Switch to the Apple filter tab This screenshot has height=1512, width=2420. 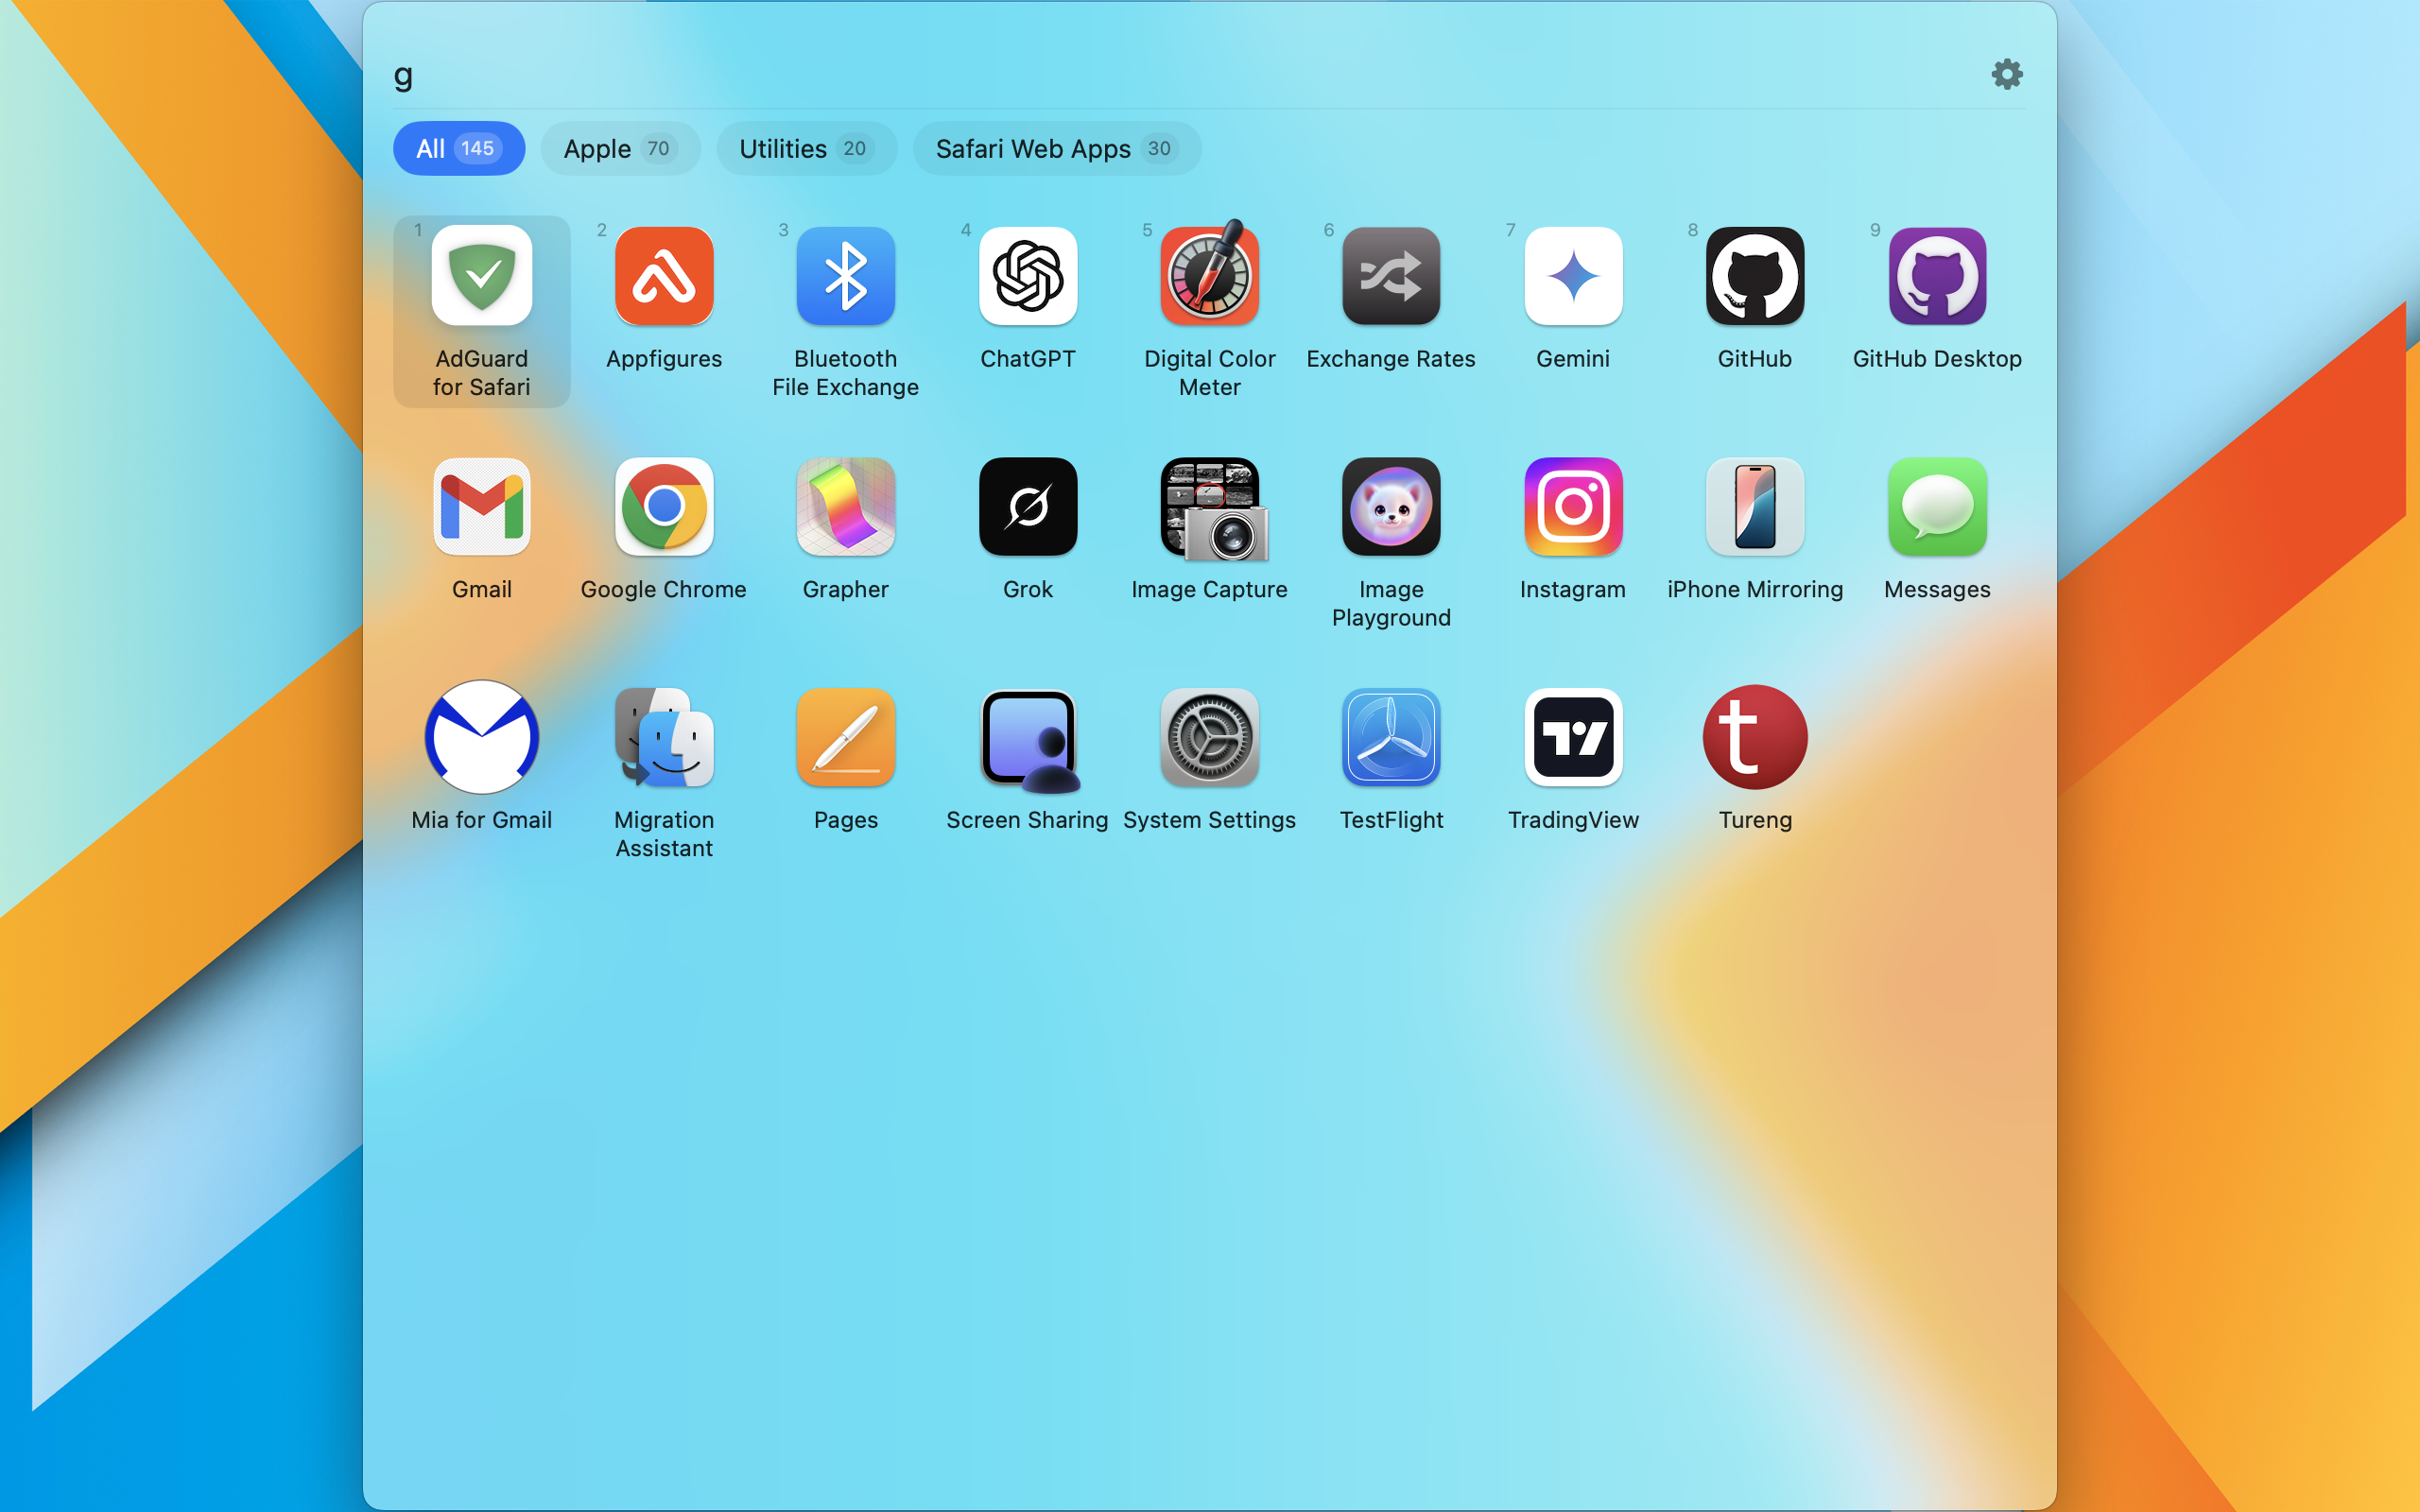point(619,149)
